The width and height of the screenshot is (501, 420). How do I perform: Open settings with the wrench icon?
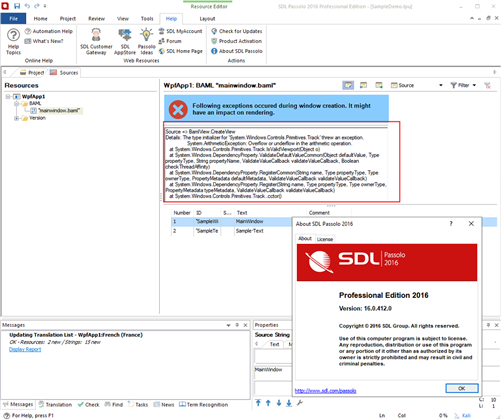(300, 403)
